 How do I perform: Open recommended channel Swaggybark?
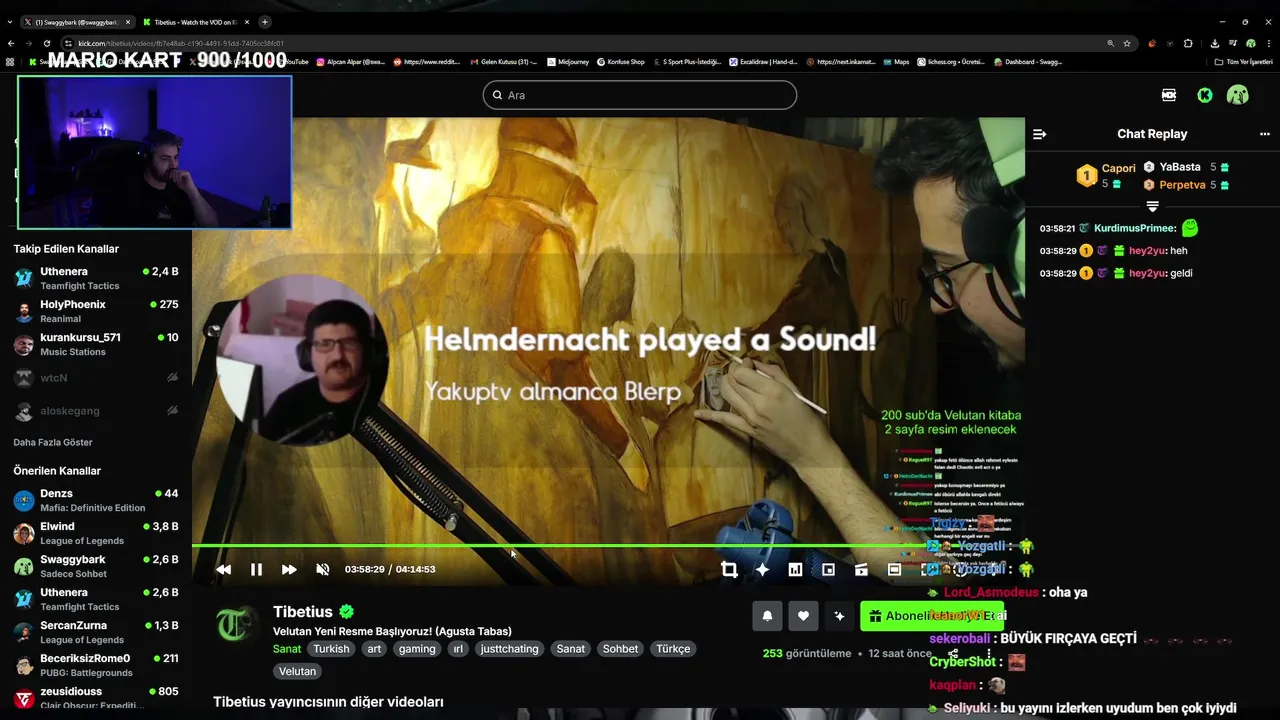click(x=96, y=566)
